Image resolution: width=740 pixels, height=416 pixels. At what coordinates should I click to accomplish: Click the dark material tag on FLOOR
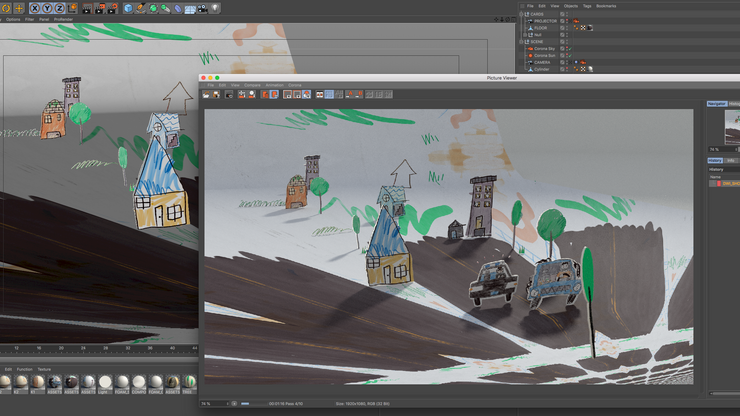(590, 28)
